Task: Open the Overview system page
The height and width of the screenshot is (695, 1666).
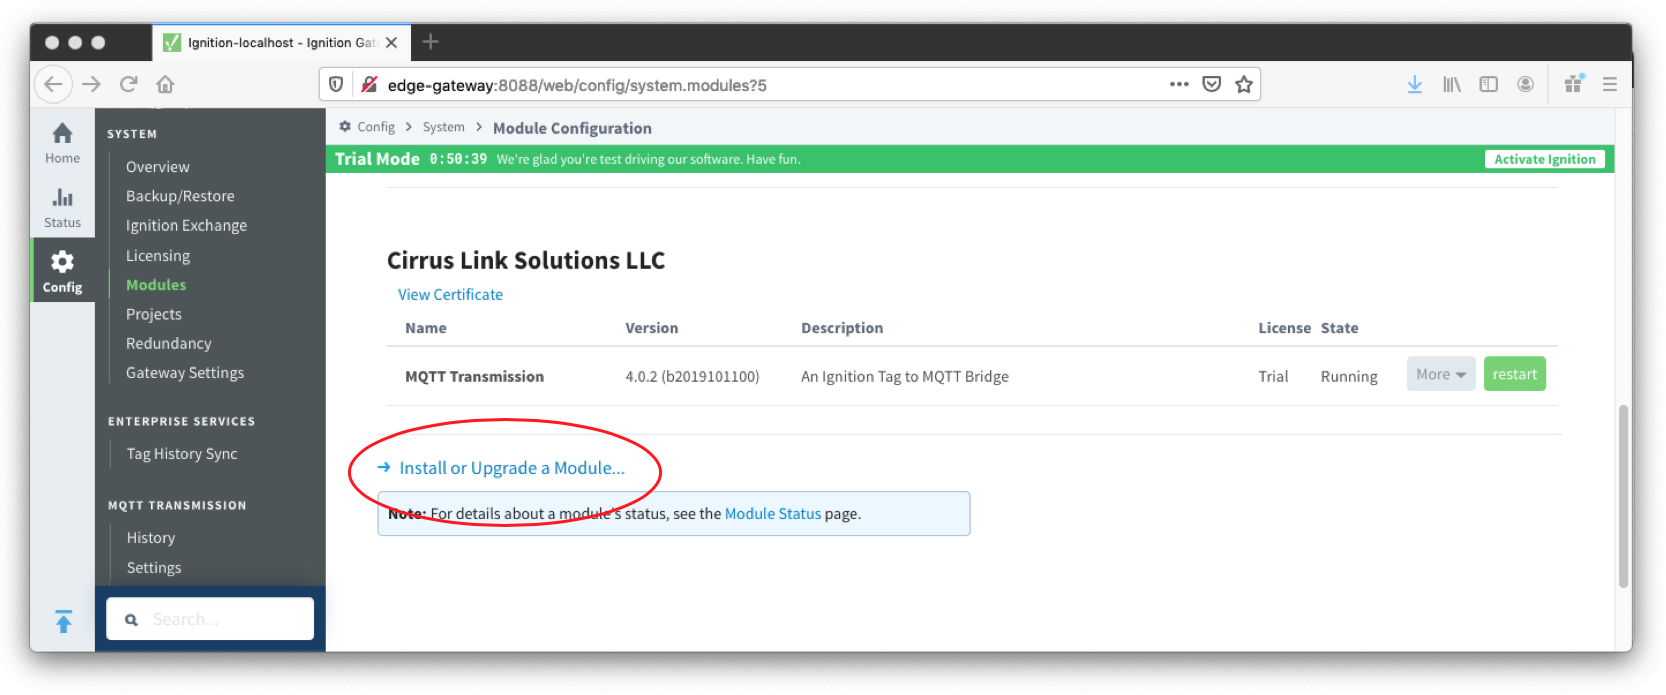Action: [157, 167]
